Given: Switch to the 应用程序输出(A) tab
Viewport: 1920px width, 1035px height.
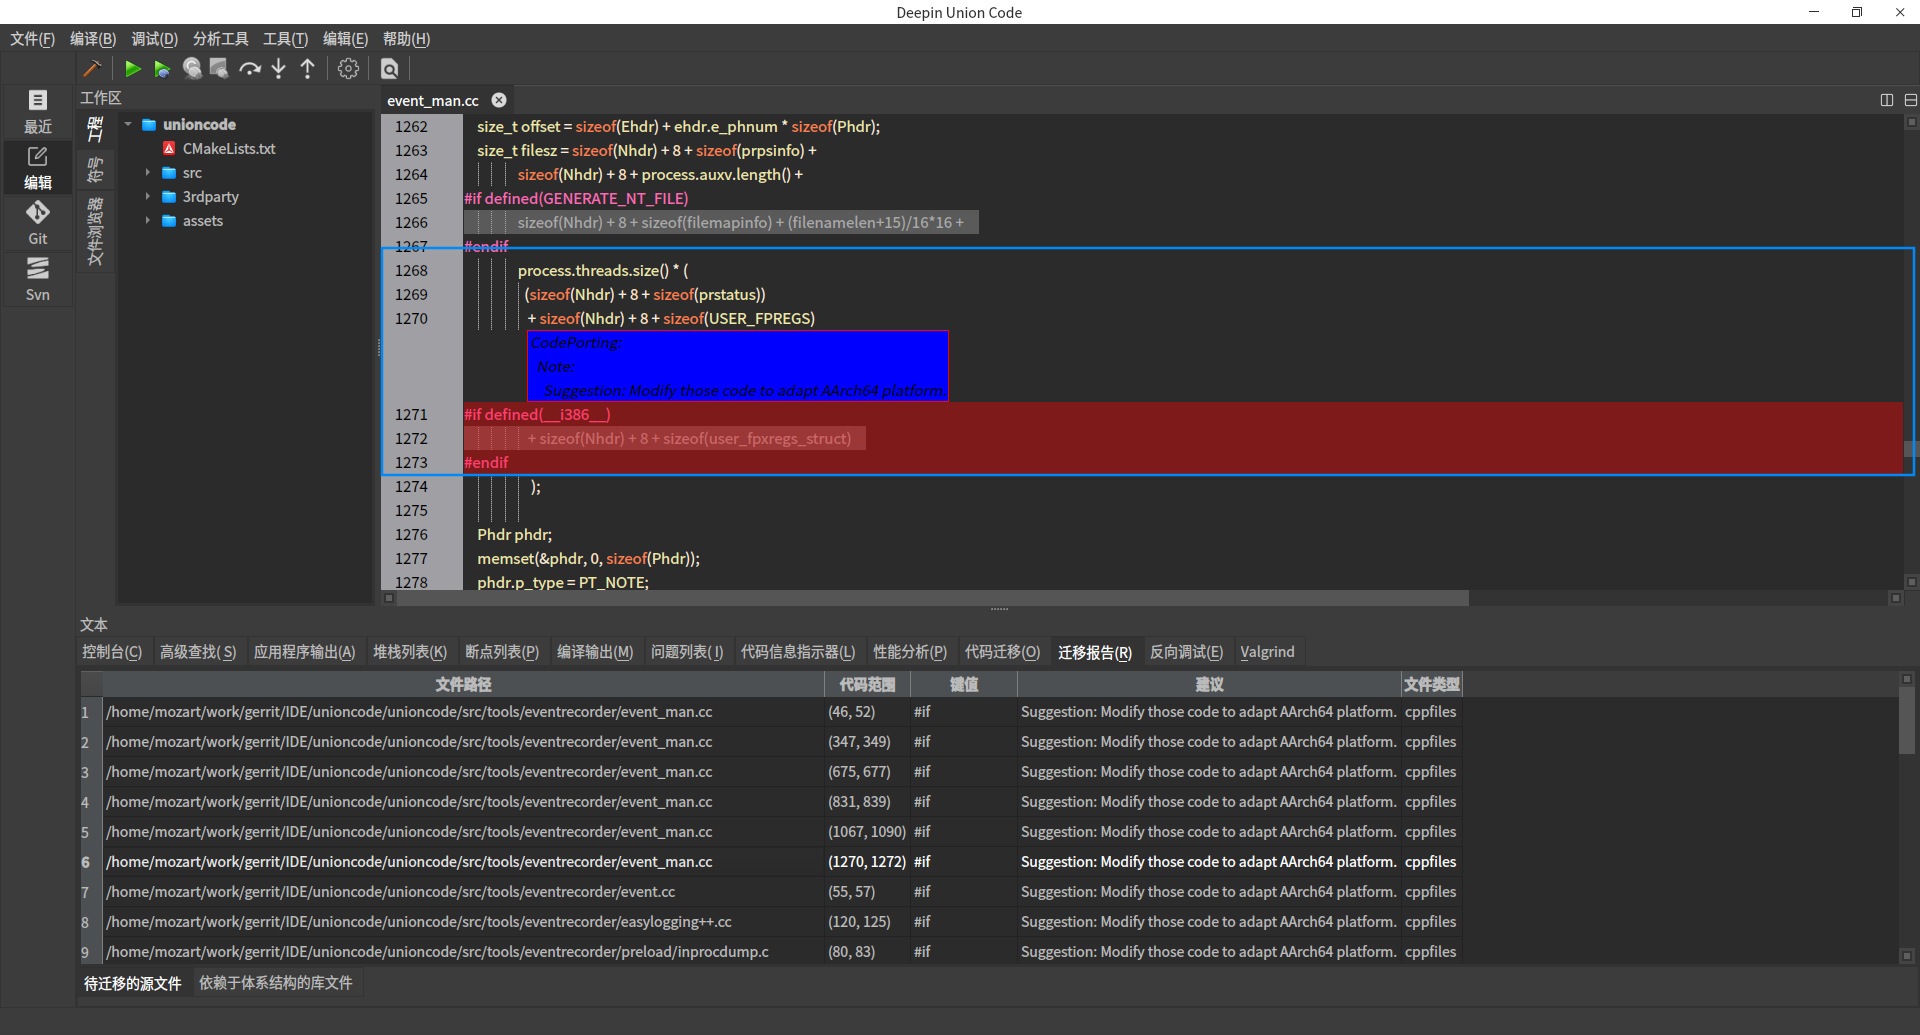Looking at the screenshot, I should pyautogui.click(x=304, y=652).
